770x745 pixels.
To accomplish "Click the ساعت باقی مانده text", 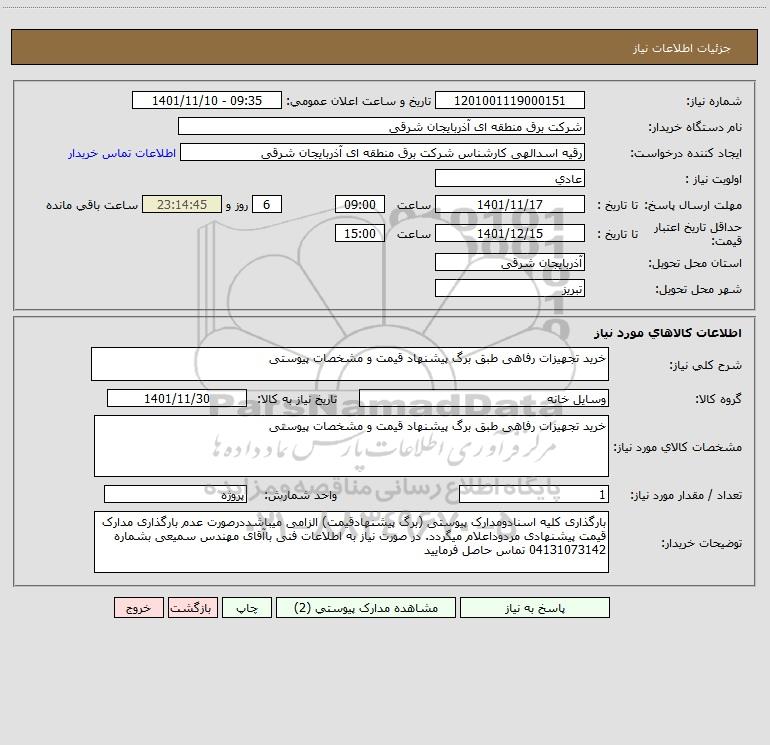I will coord(92,205).
